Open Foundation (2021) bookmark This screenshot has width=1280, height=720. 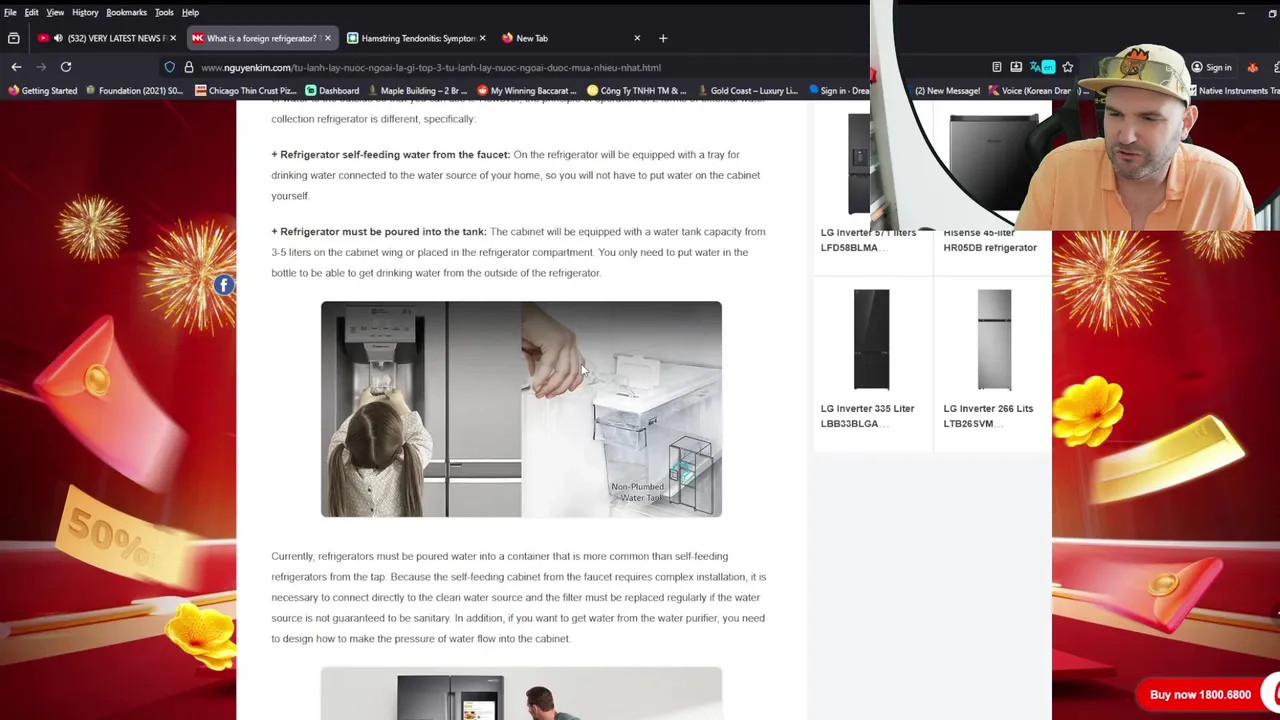tap(134, 90)
